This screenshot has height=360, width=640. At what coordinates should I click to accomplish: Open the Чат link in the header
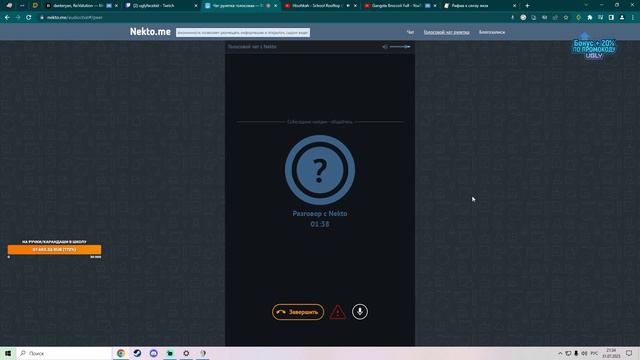click(x=410, y=32)
